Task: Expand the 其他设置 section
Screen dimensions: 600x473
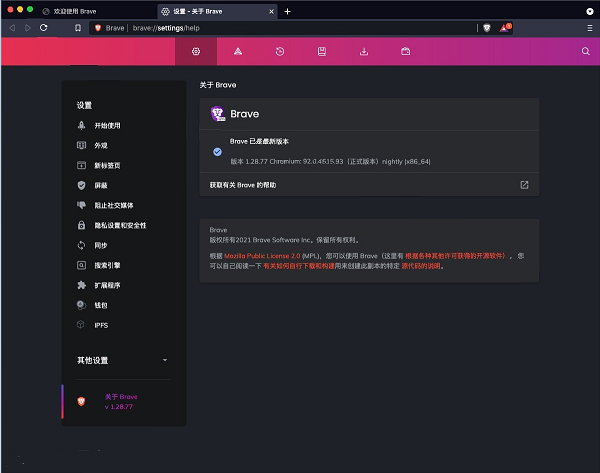Action: (x=122, y=360)
